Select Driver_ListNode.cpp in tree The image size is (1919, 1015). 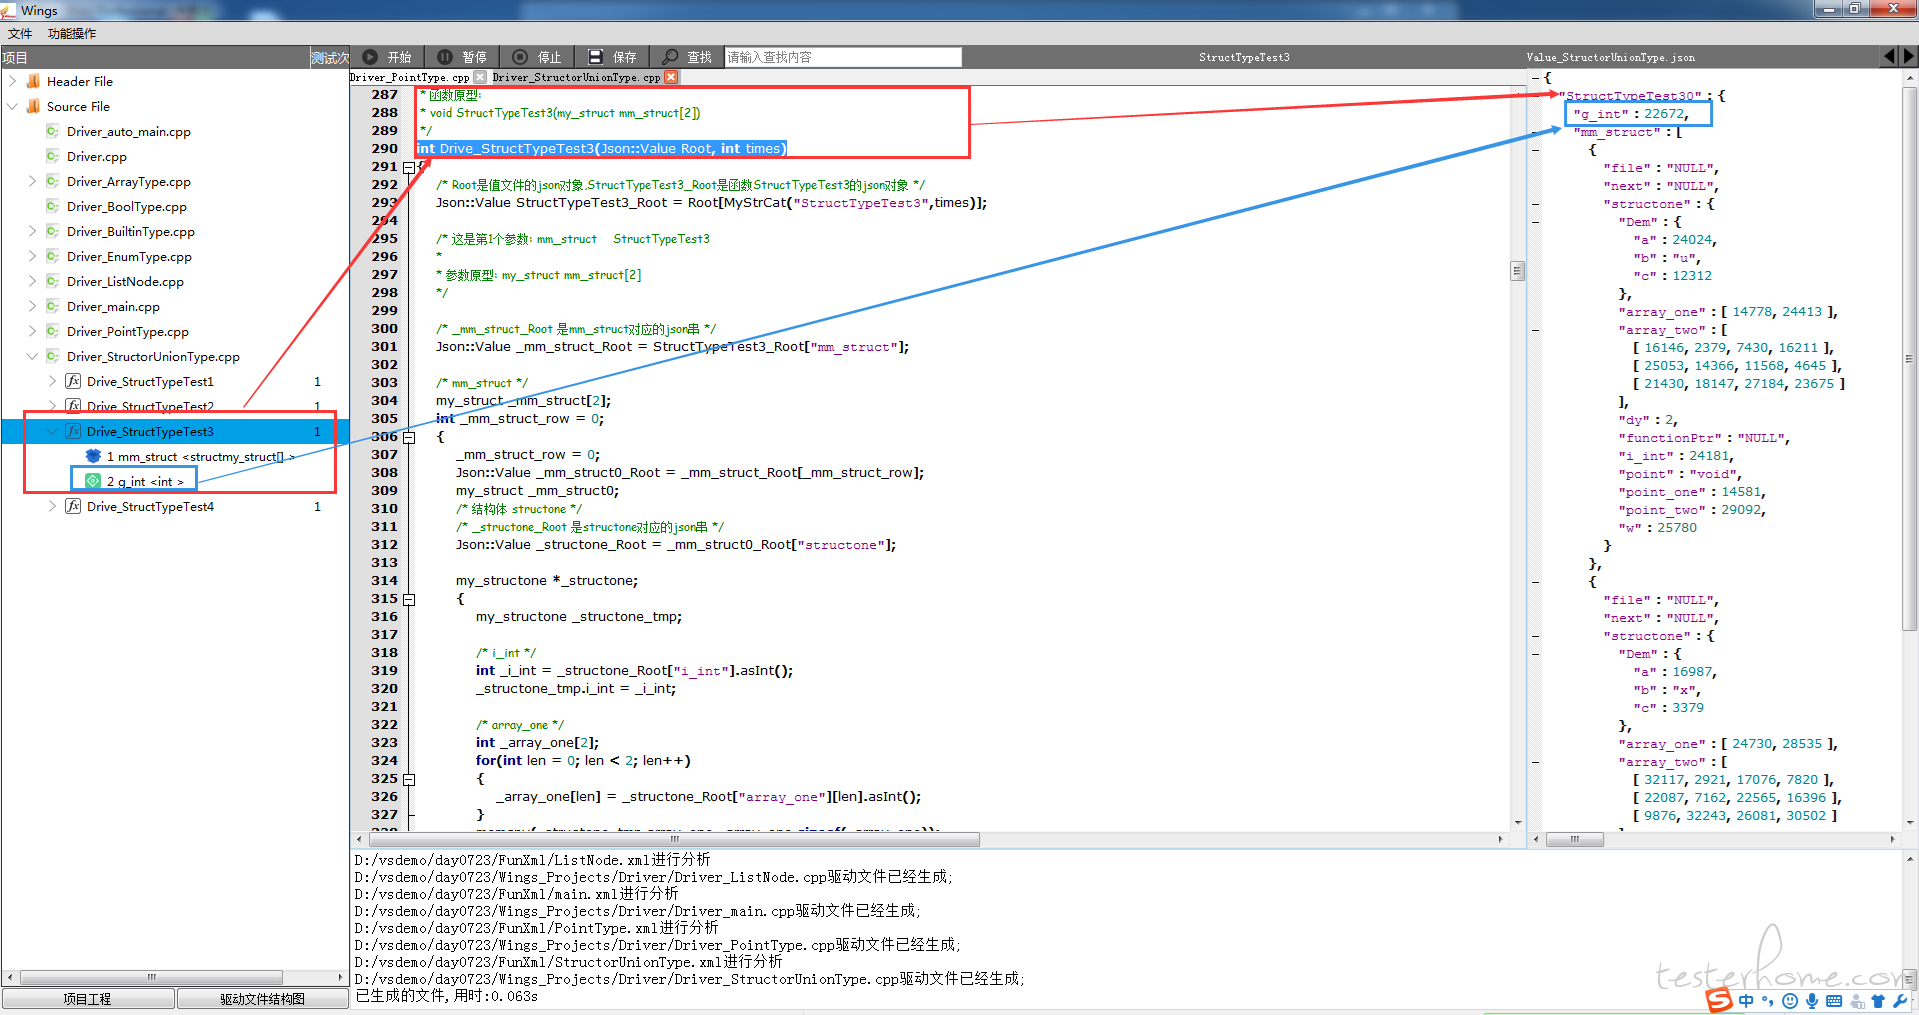click(x=125, y=281)
